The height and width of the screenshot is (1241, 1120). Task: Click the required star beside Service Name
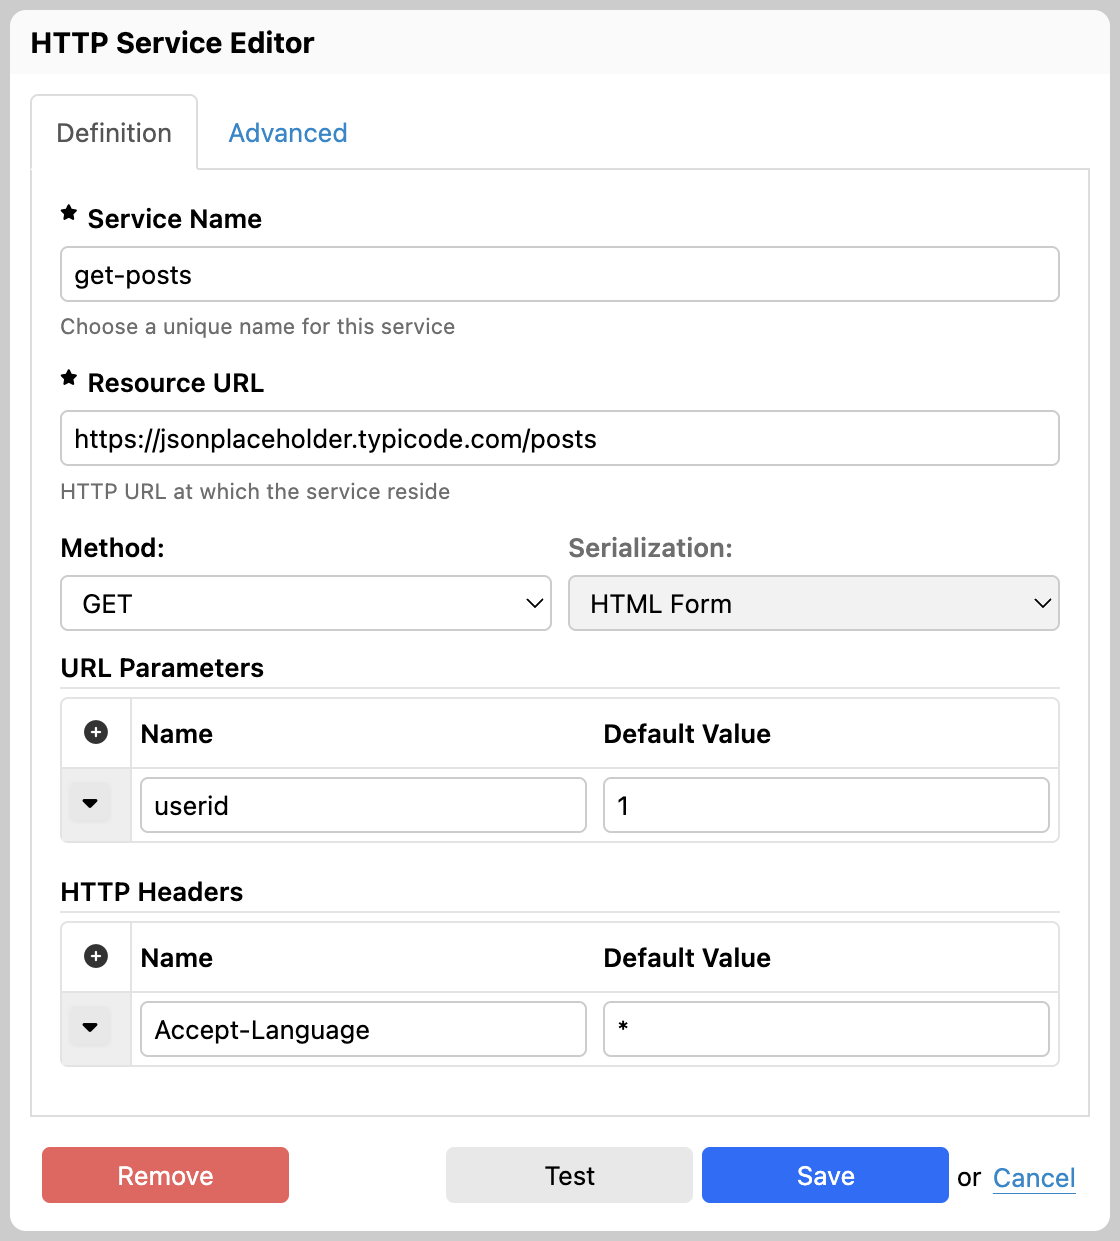[69, 213]
